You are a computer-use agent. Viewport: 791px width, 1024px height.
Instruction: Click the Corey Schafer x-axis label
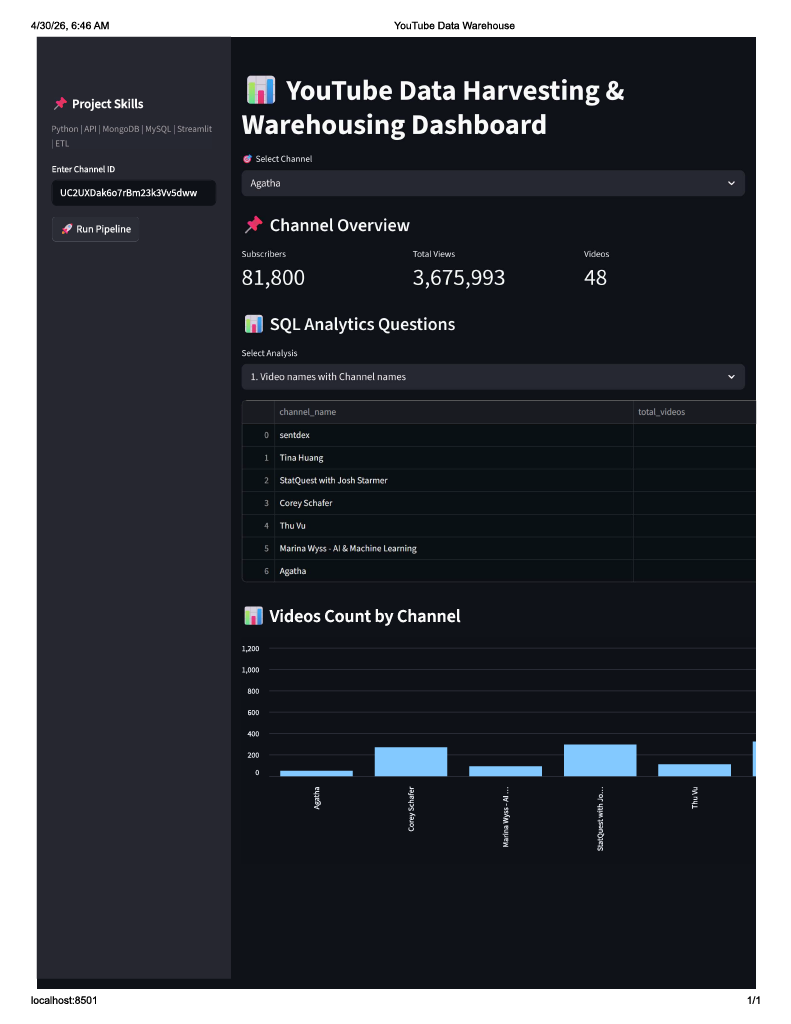click(x=411, y=808)
